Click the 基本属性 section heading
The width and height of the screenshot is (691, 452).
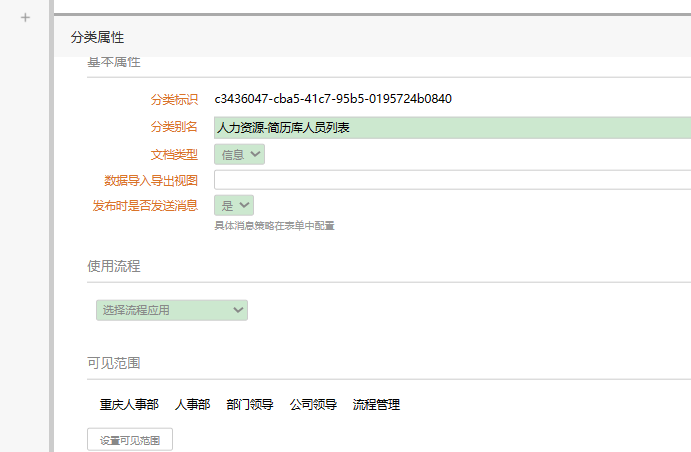pos(114,63)
